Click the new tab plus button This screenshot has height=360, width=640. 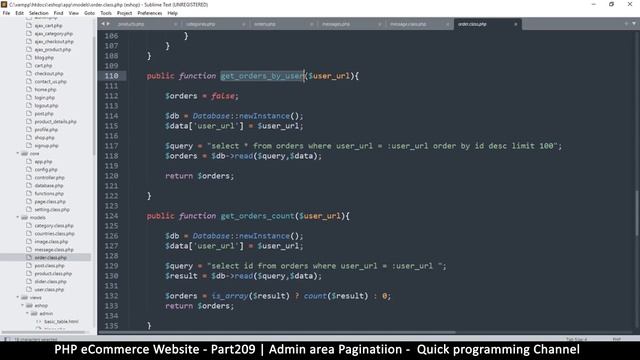[x=626, y=24]
